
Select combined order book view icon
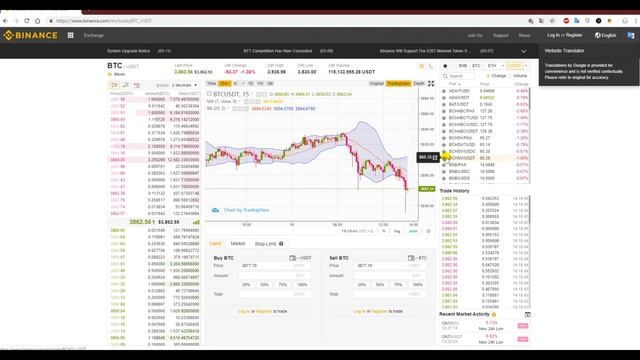[115, 85]
